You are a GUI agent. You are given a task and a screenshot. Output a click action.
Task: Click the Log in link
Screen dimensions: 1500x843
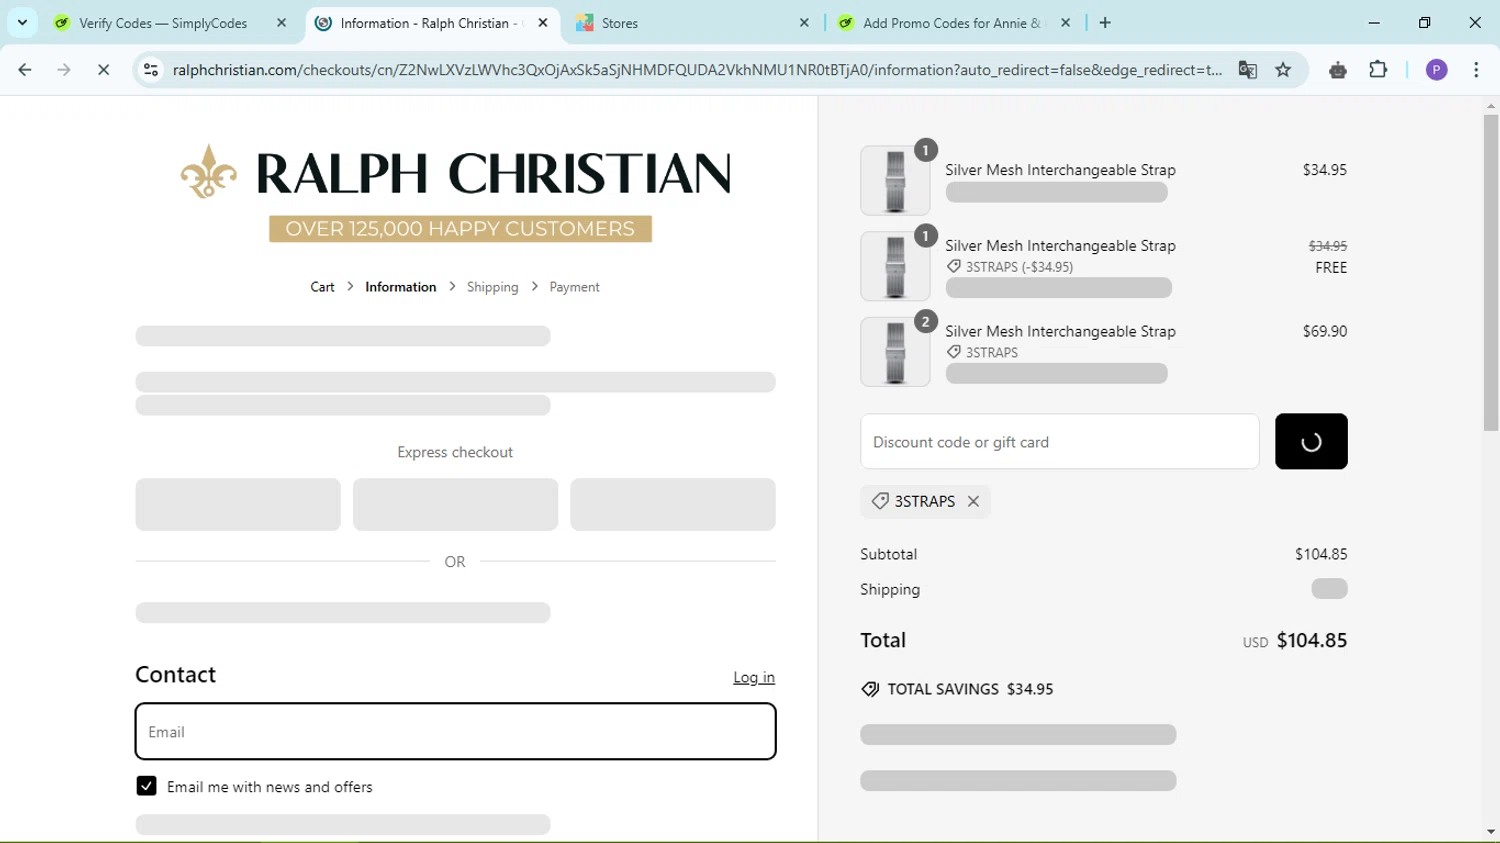click(754, 677)
